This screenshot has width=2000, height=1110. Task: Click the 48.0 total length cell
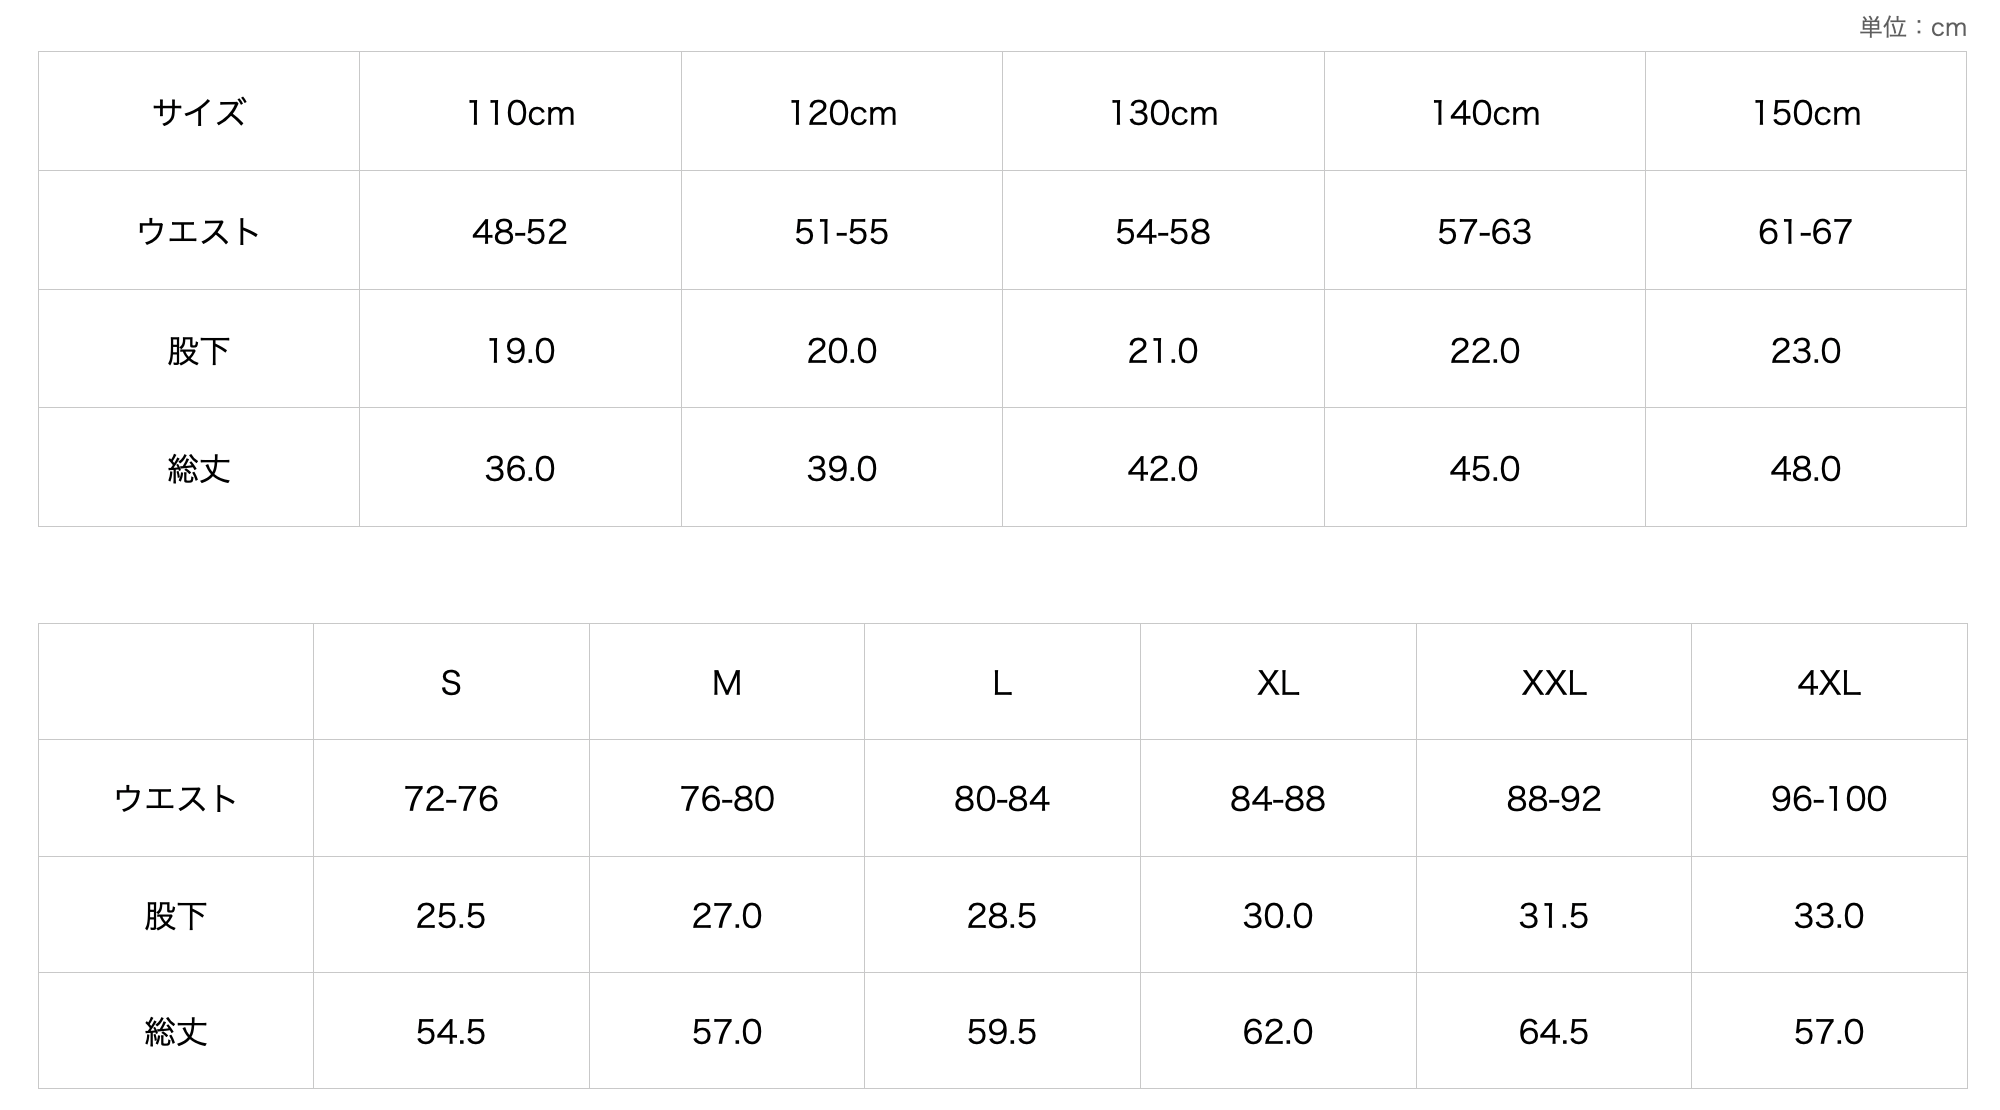(1806, 469)
